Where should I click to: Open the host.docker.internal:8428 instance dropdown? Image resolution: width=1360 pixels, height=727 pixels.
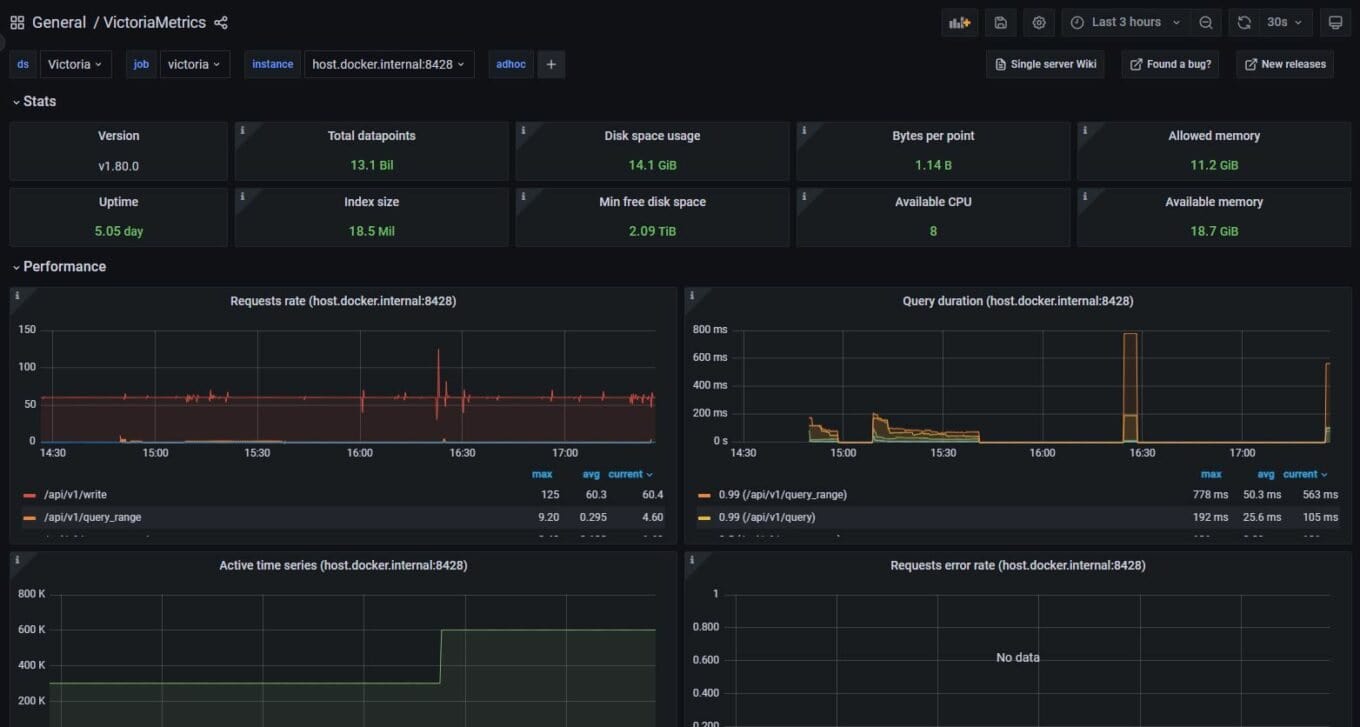pos(389,64)
